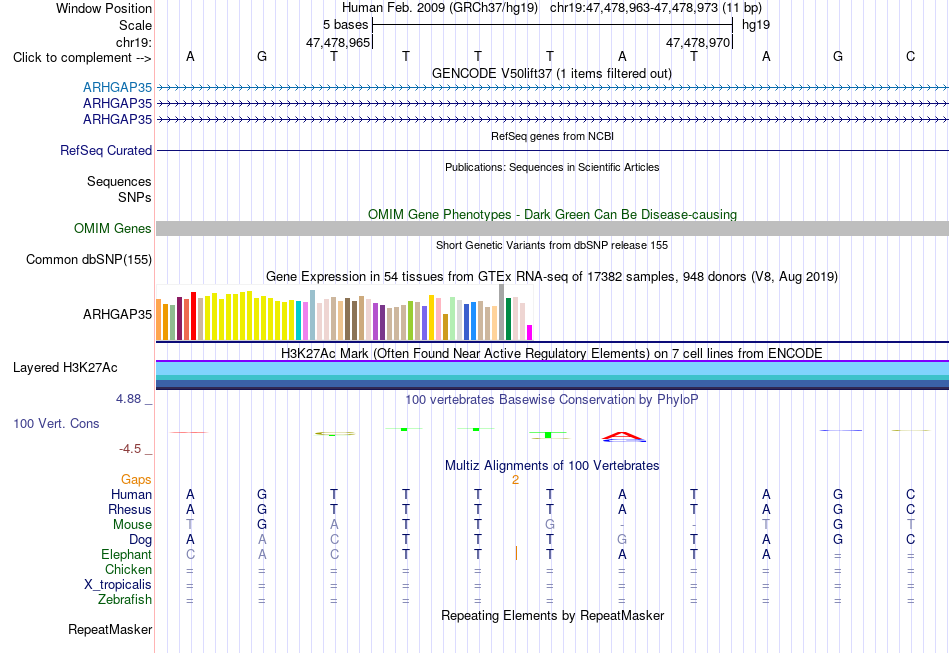Select the Chicken species label
The image size is (950, 653).
click(128, 569)
